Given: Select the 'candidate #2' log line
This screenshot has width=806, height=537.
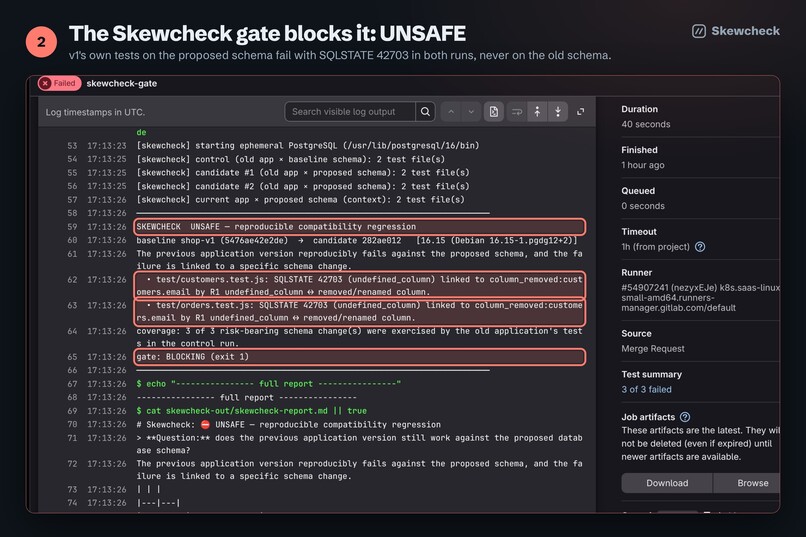Looking at the screenshot, I should [303, 186].
